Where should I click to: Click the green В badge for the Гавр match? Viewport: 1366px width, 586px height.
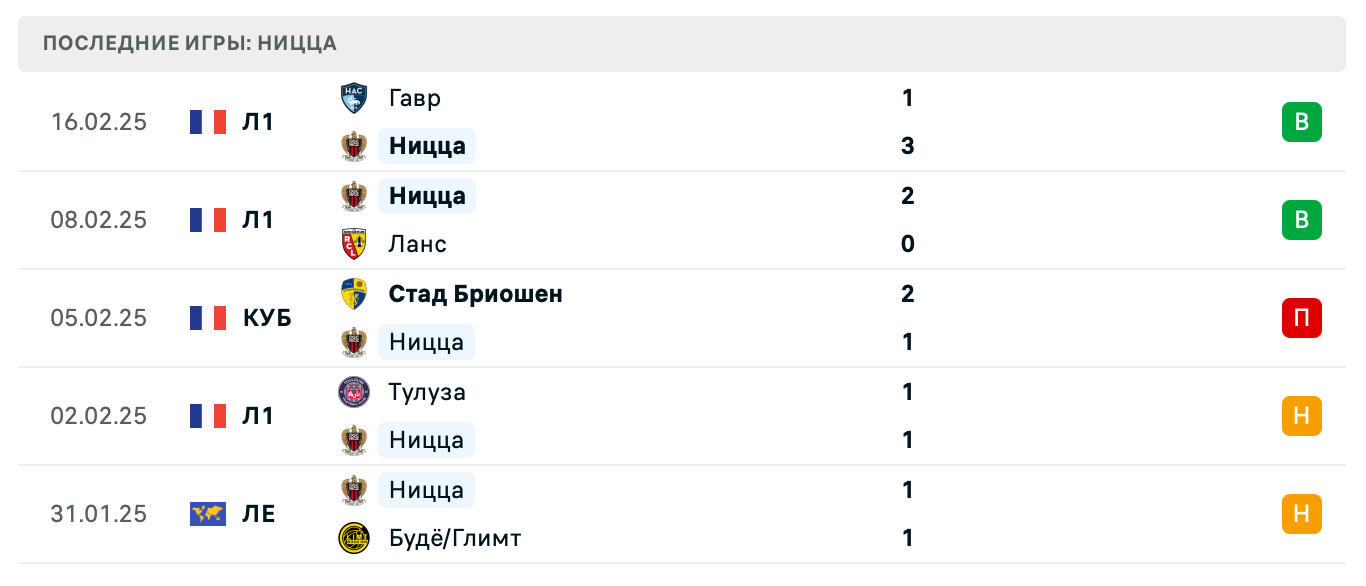1301,121
